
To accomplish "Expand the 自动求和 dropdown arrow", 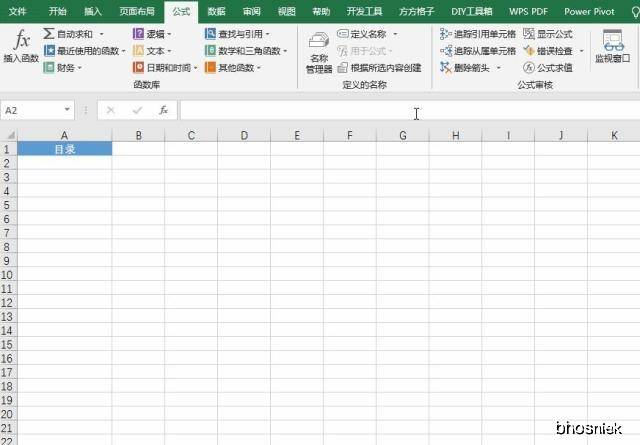I will [x=102, y=34].
